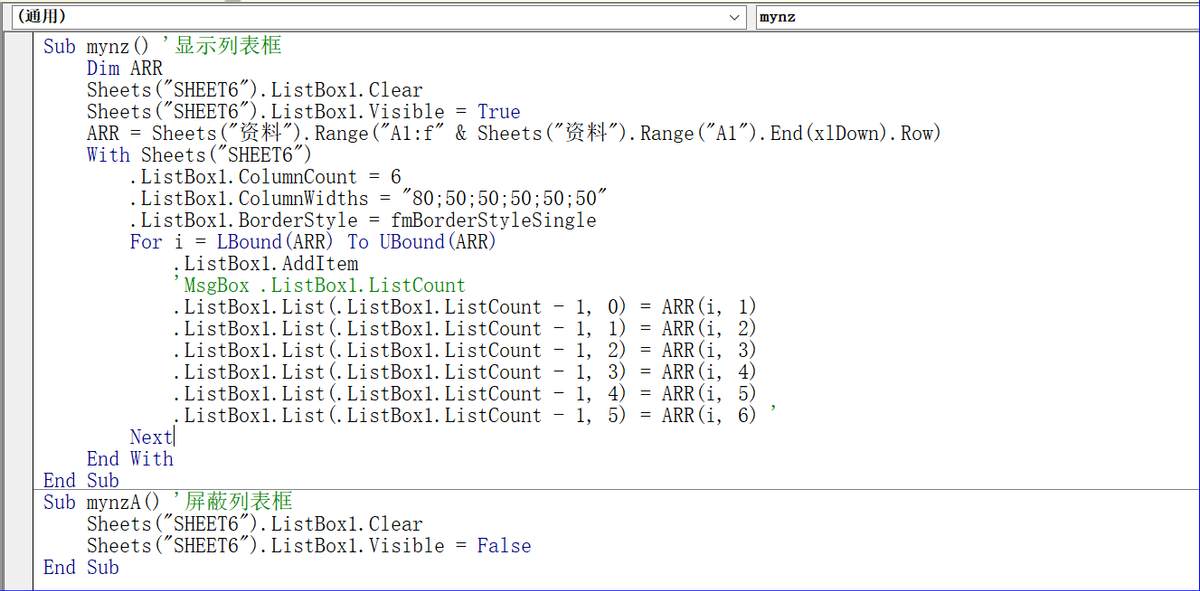Click ARR(i, 1) in the code

[709, 307]
